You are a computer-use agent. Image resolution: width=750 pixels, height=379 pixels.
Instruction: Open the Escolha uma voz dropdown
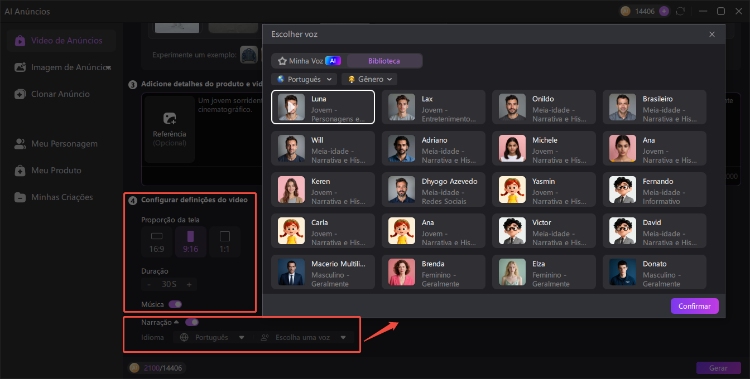[x=303, y=337]
